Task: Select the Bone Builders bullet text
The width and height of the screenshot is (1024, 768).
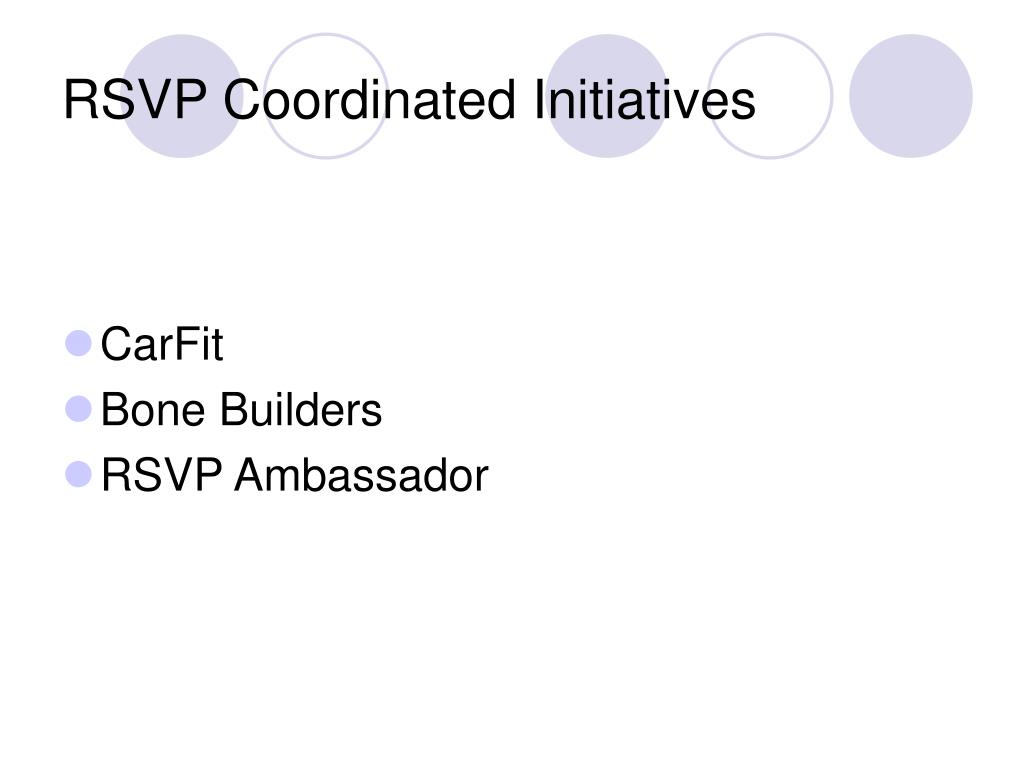Action: tap(241, 409)
